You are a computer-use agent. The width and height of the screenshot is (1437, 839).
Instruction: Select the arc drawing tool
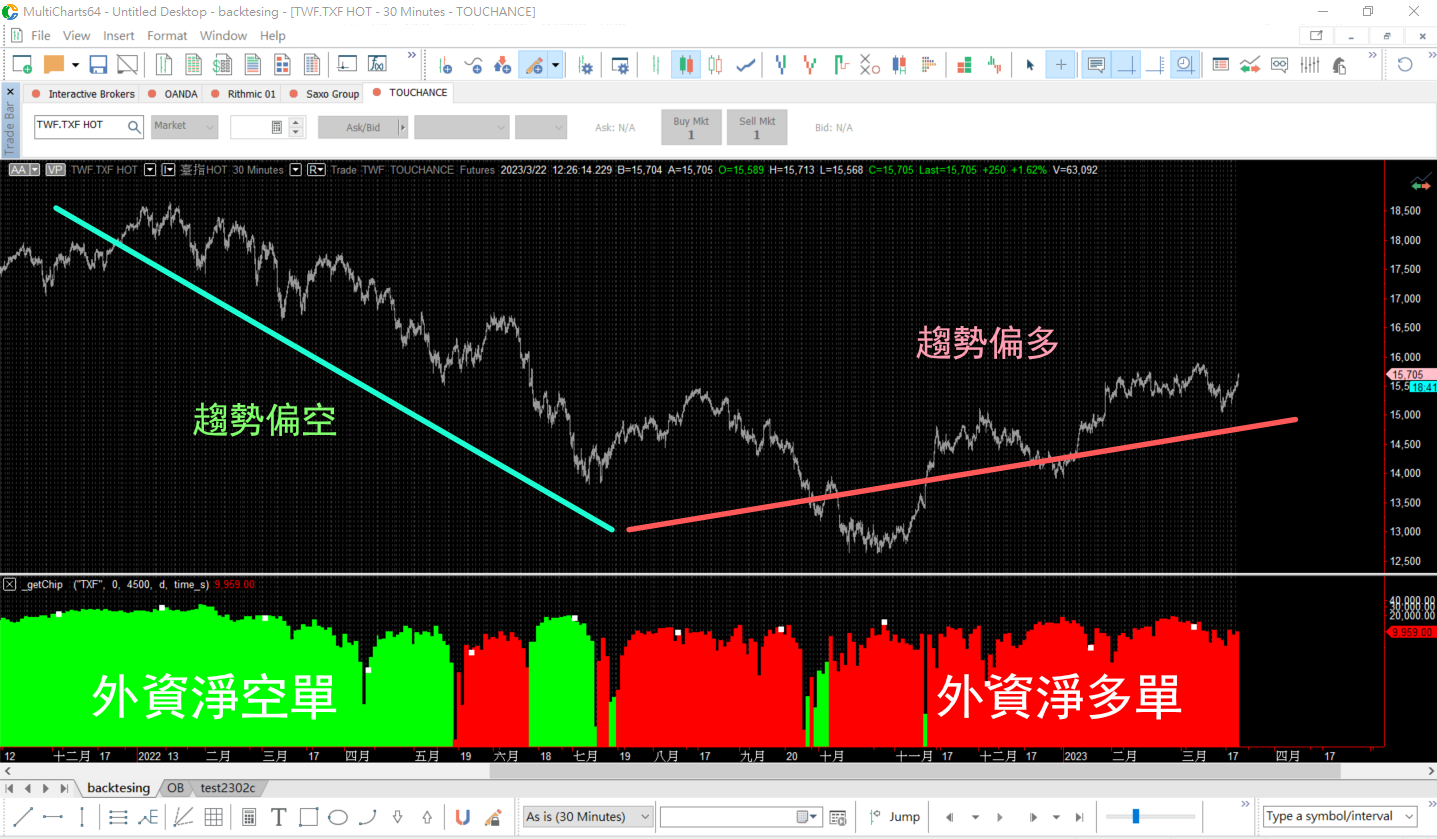coord(368,817)
